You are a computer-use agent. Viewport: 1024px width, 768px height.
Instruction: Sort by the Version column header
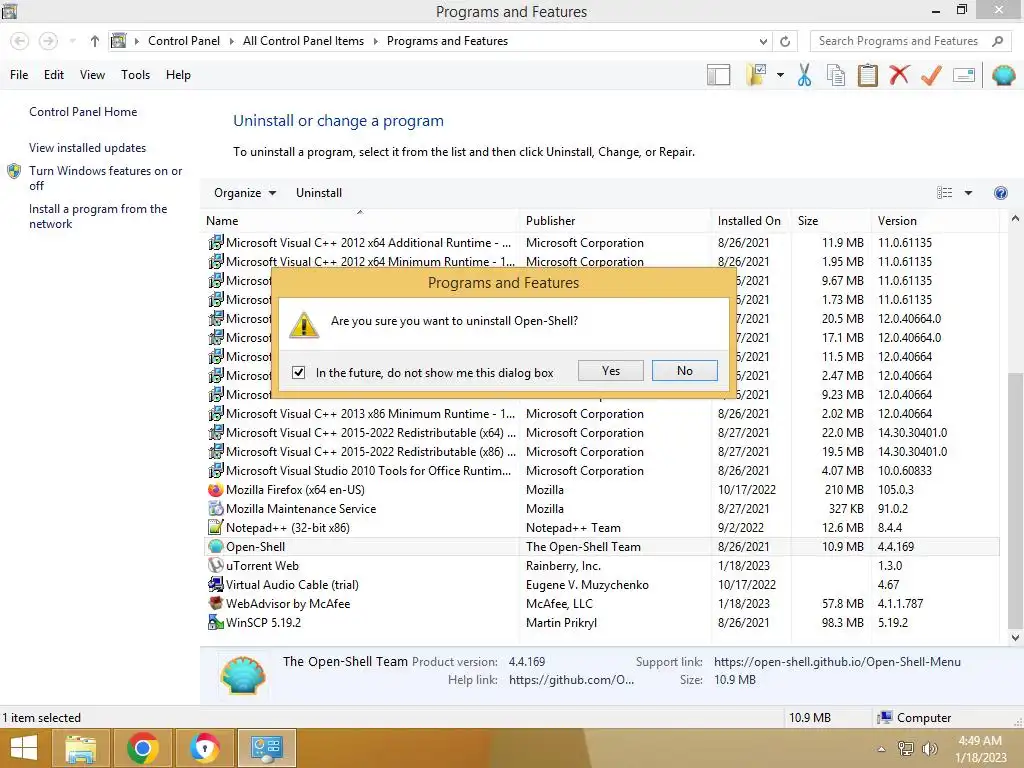pos(935,221)
